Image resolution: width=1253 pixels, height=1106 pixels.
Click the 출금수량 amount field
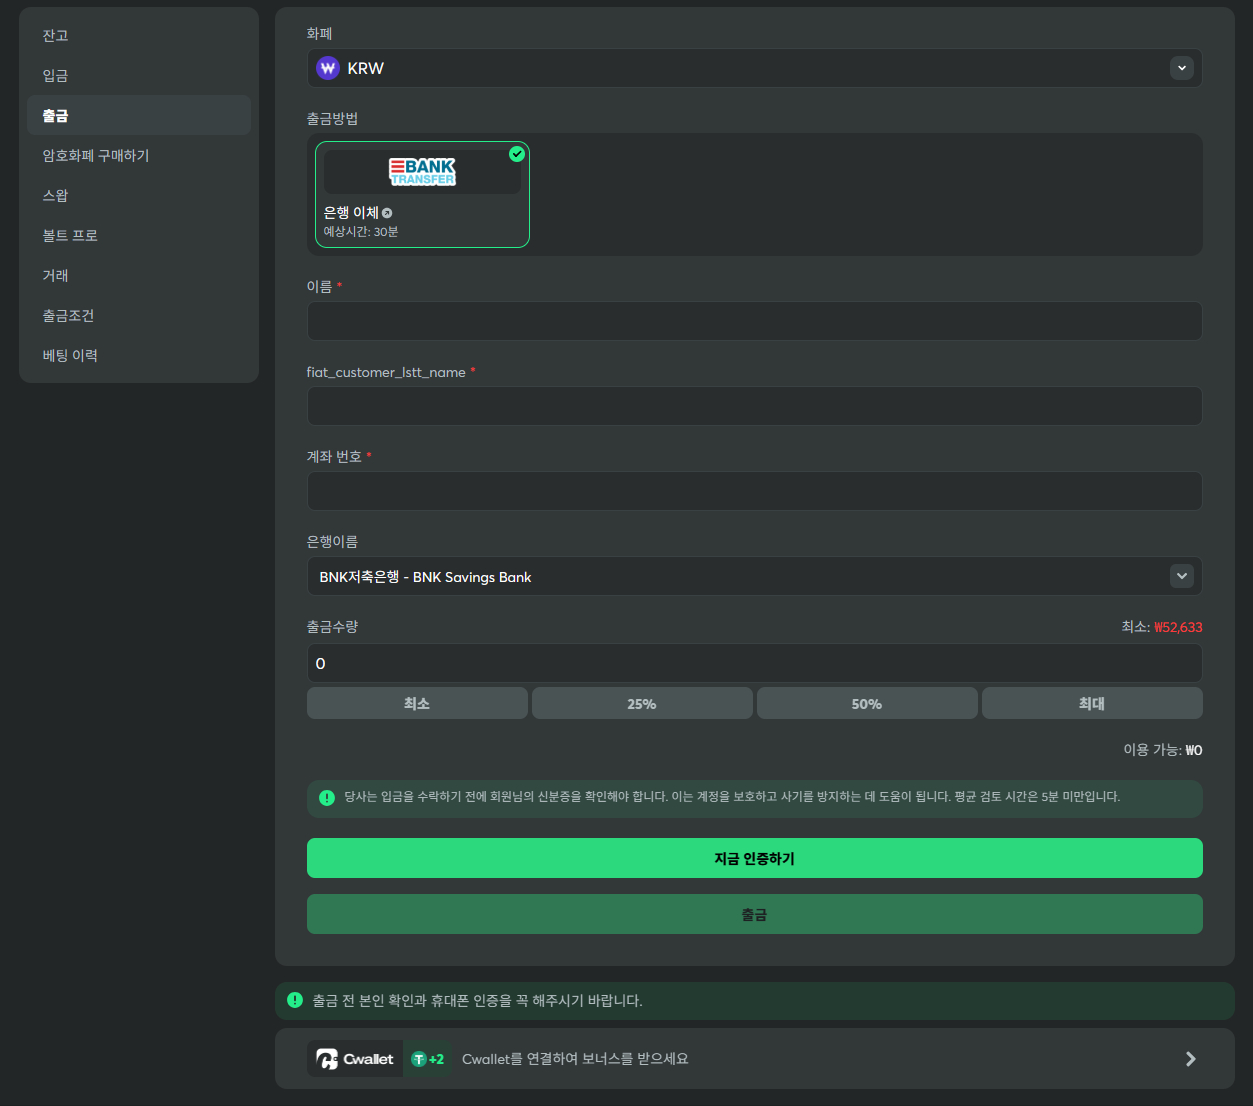click(x=755, y=663)
